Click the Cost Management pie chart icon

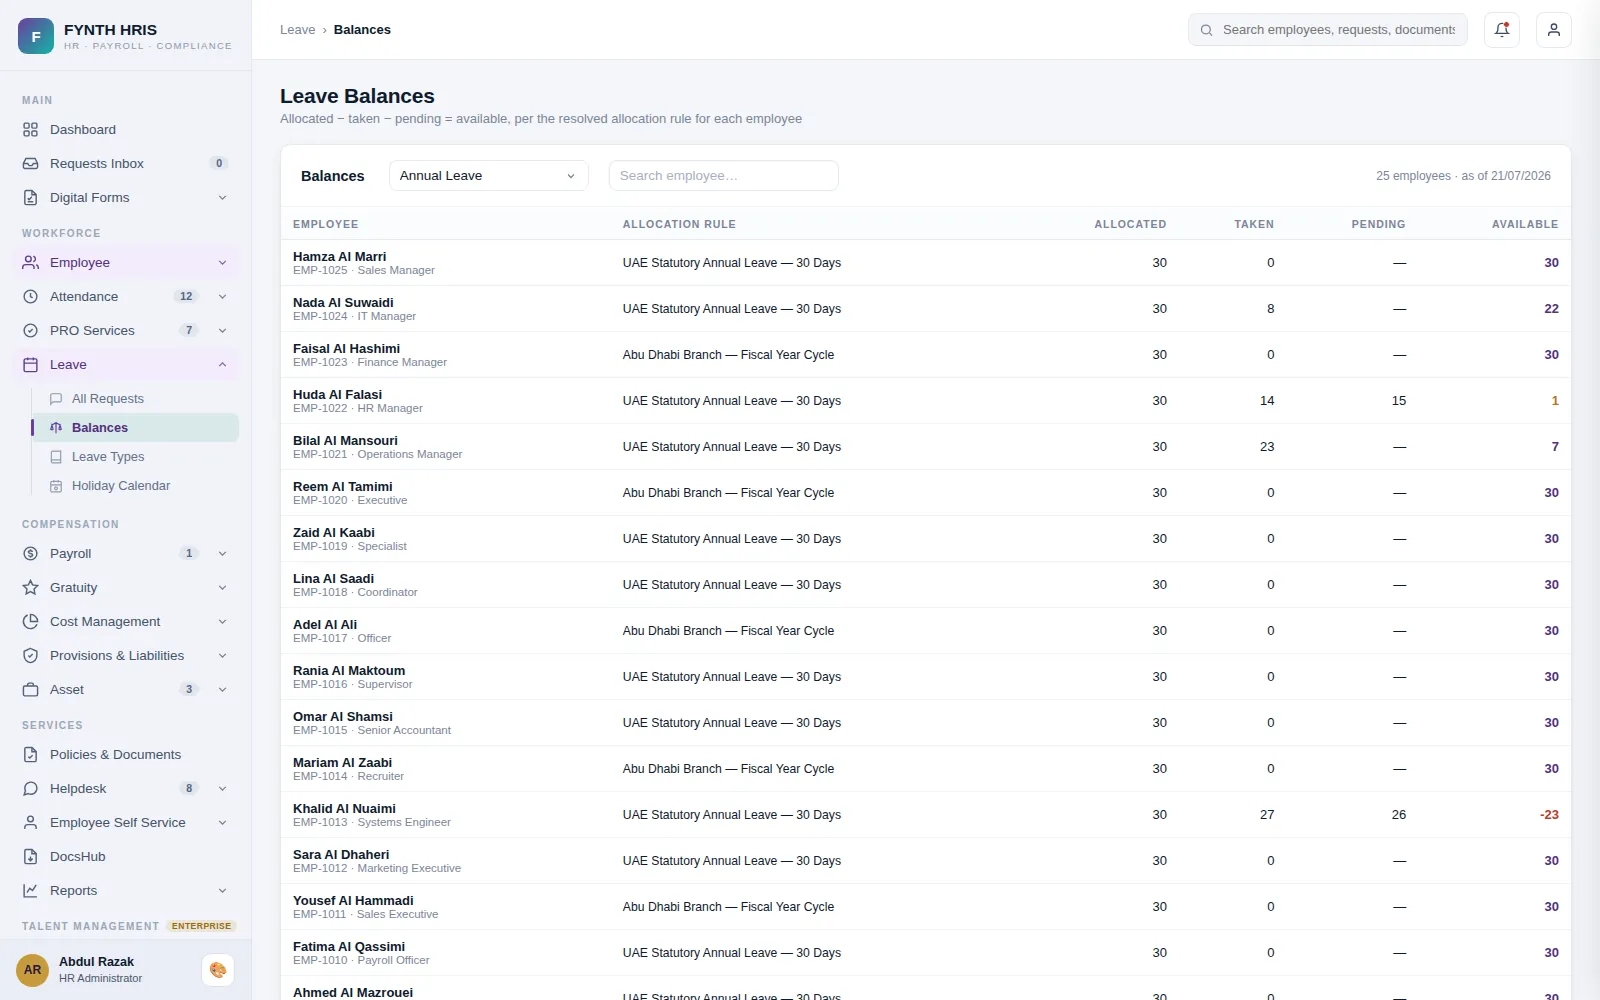coord(30,622)
